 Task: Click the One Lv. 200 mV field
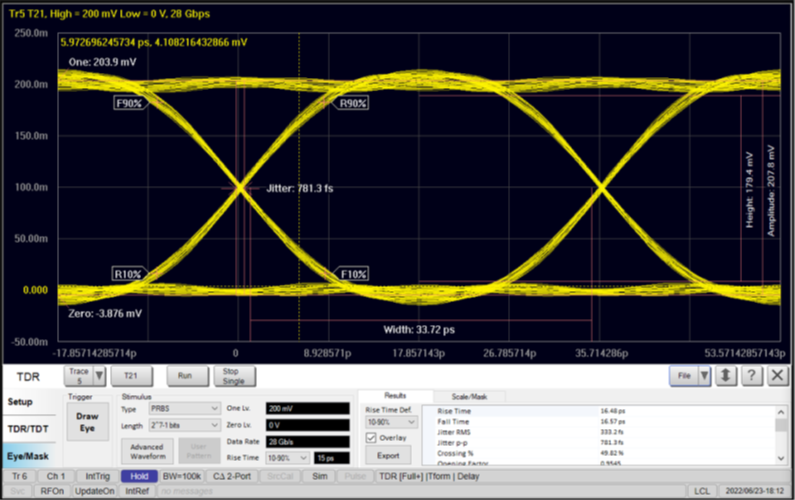coord(307,408)
